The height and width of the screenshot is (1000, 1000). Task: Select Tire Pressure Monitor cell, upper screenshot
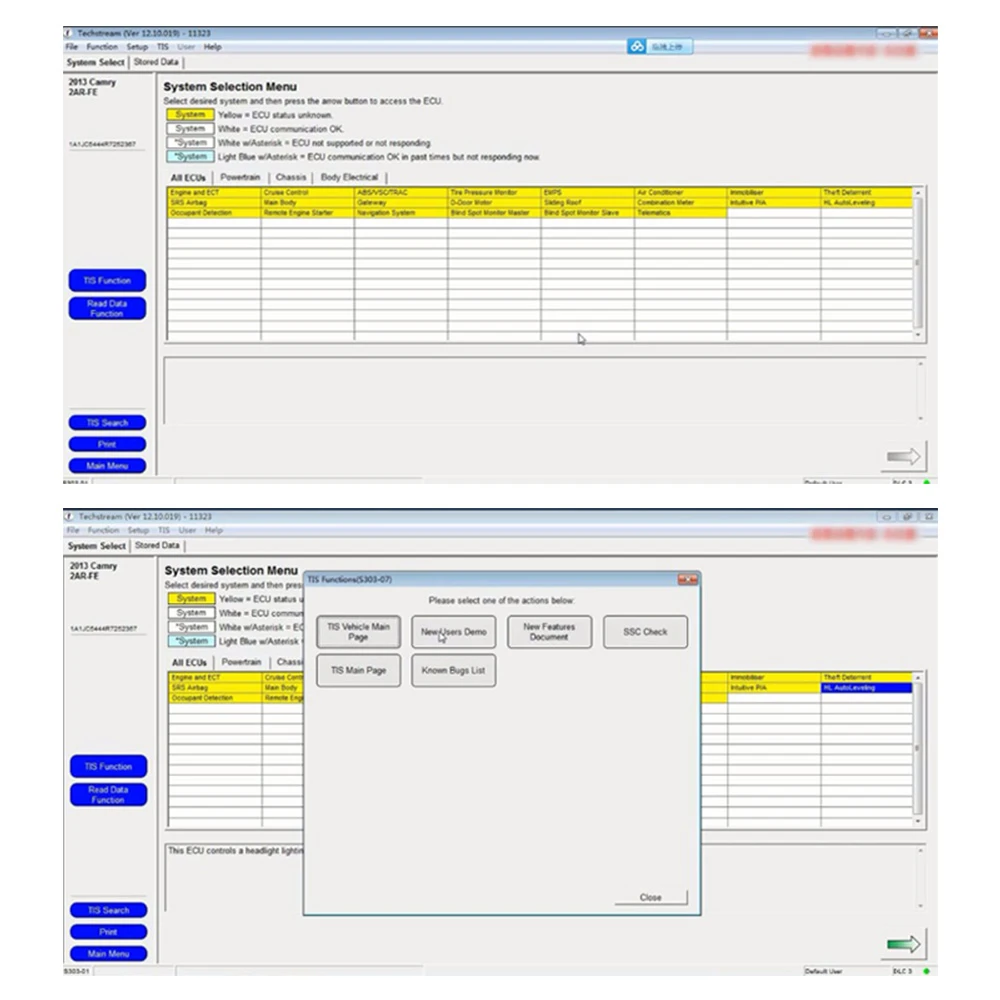(494, 193)
